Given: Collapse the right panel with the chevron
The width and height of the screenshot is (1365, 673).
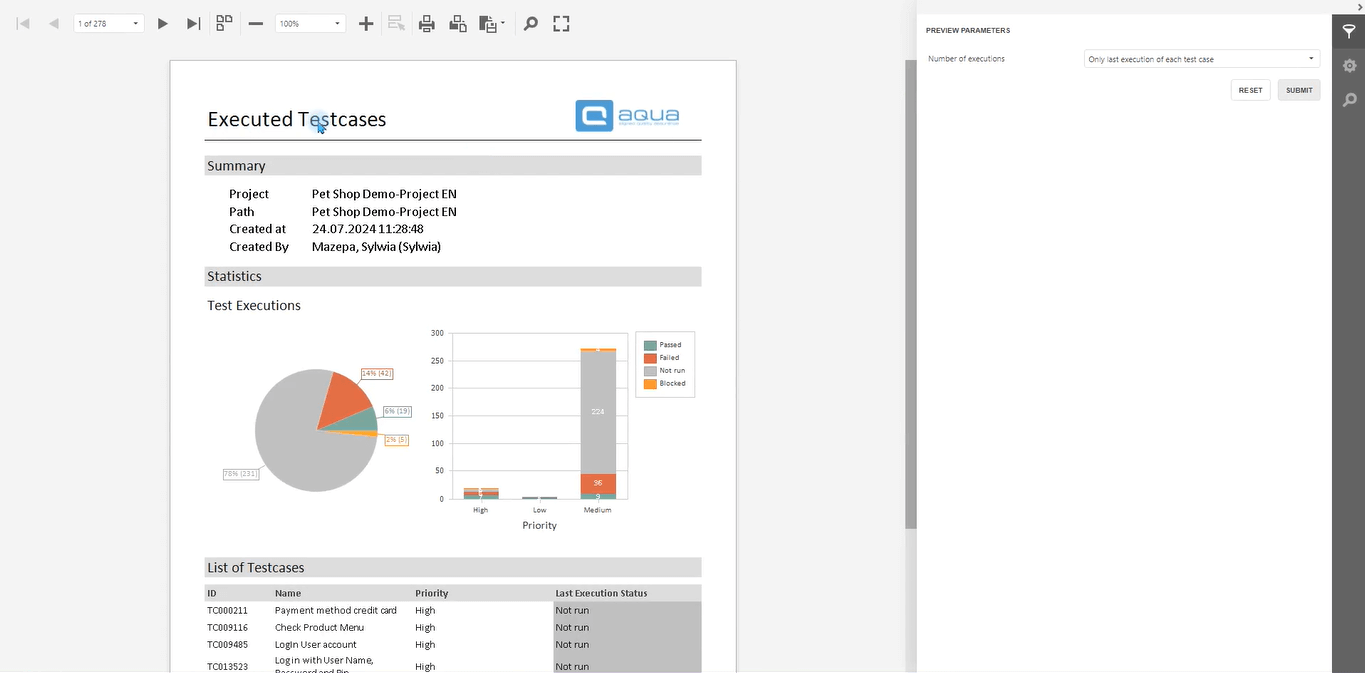Looking at the screenshot, I should pos(1360,6).
